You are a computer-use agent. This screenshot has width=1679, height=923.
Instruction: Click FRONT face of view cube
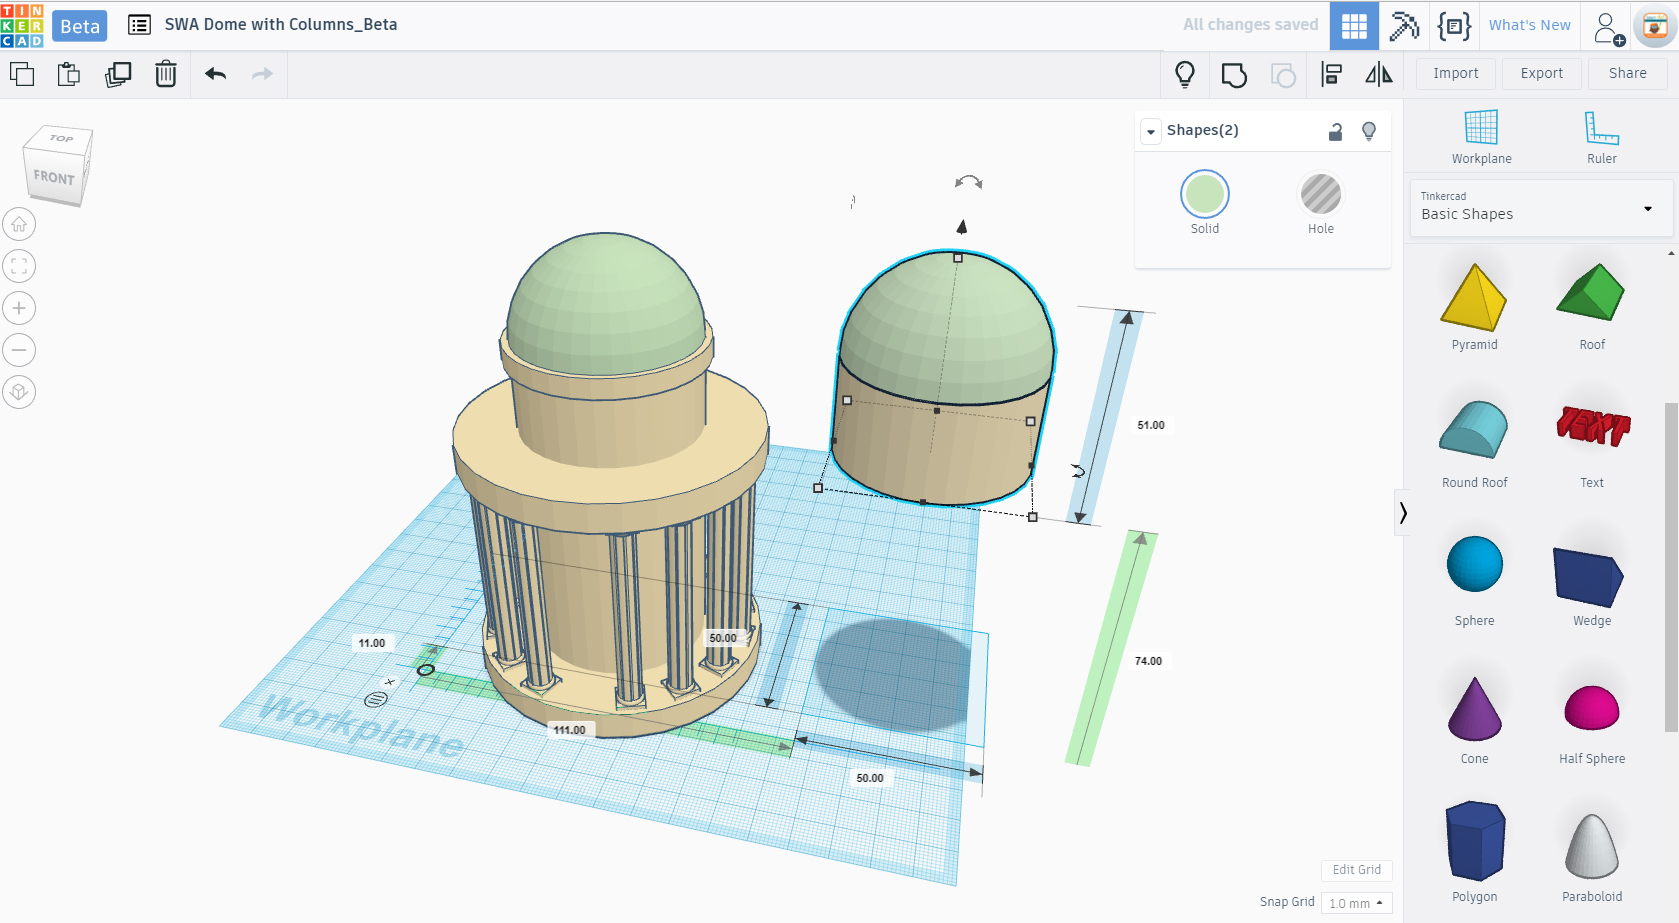[54, 178]
